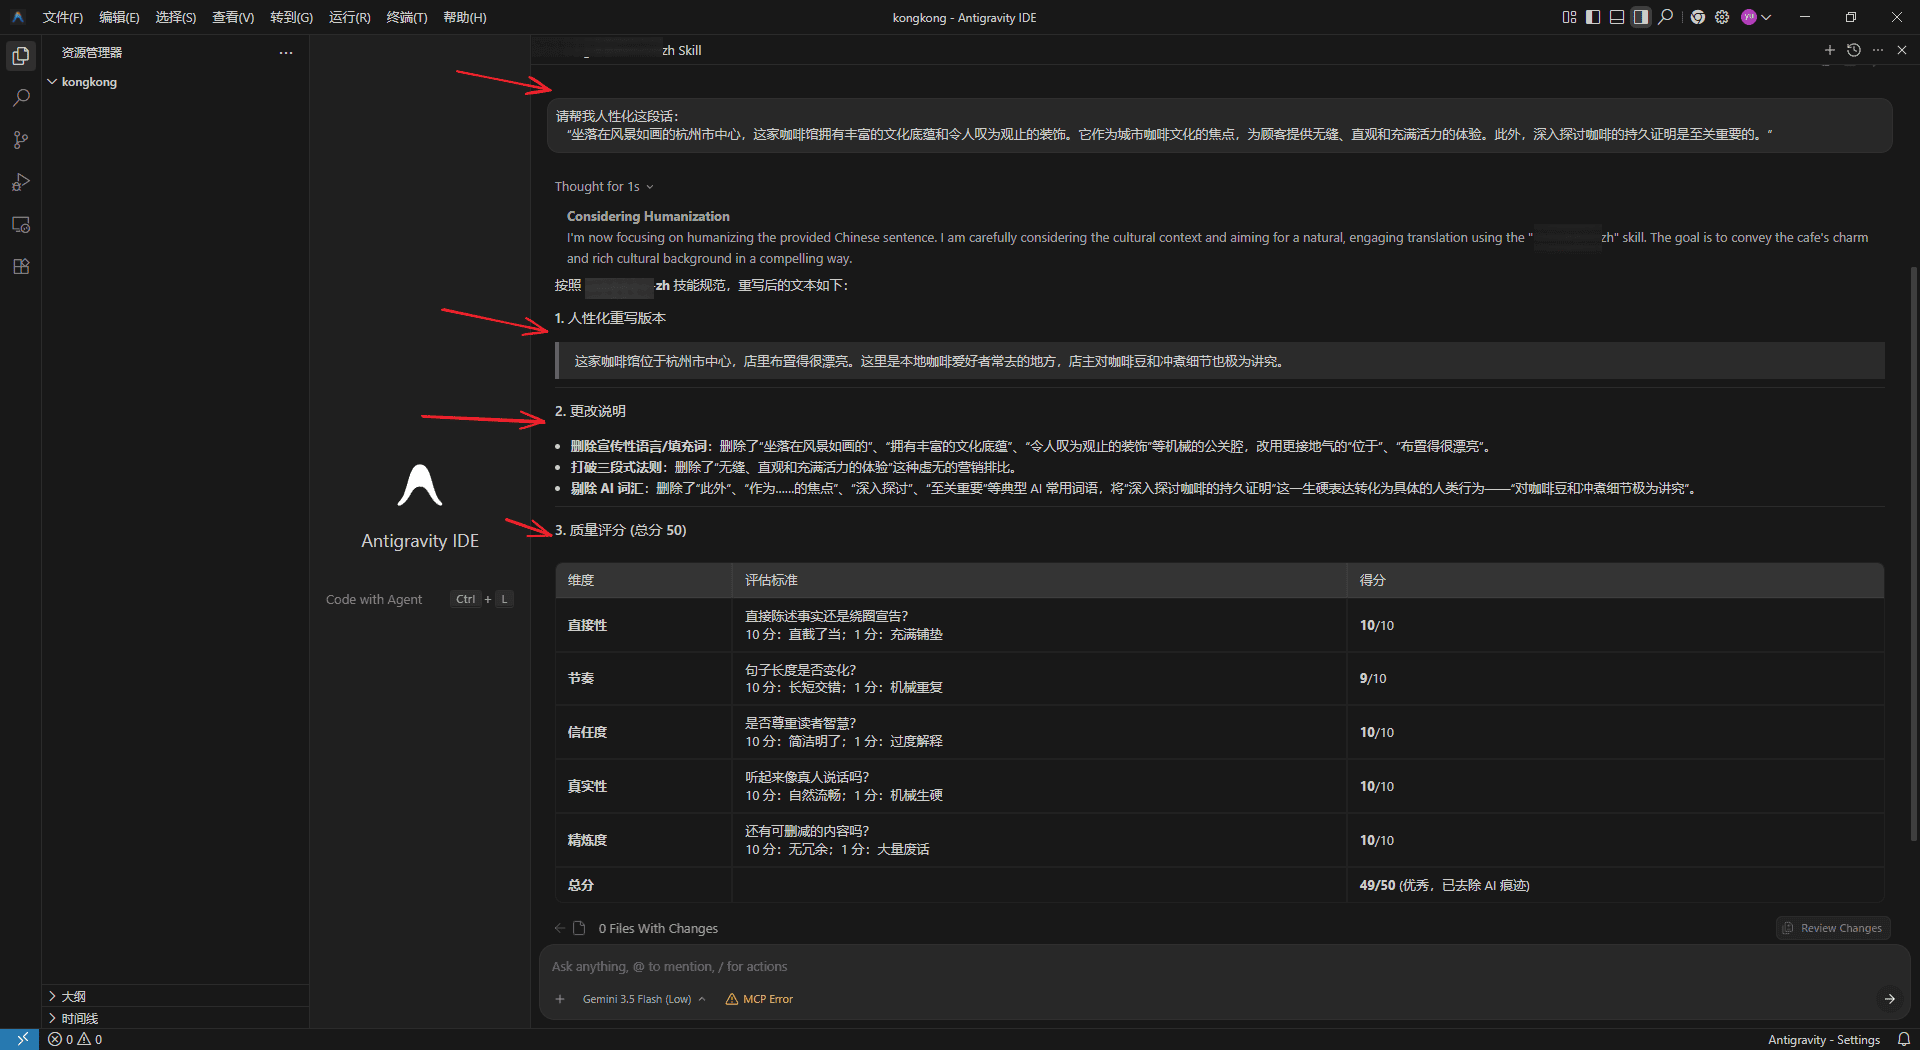Open Antigravity - Settings in the status bar
Viewport: 1920px width, 1050px height.
pos(1823,1040)
